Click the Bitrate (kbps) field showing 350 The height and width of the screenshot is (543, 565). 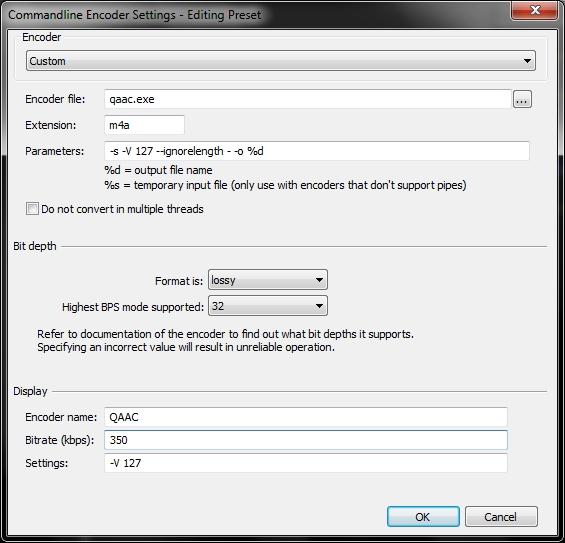tap(306, 440)
